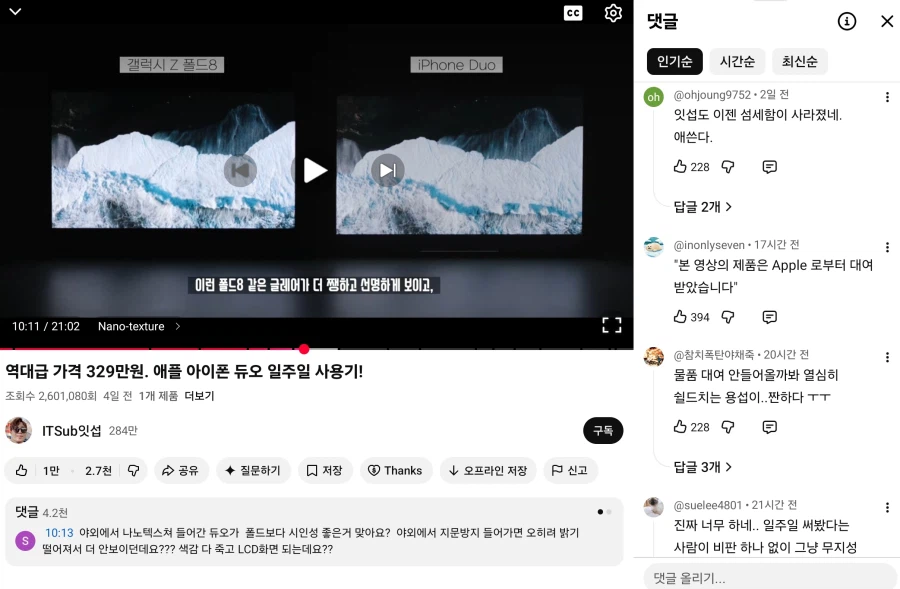The image size is (900, 589).
Task: Close the comments panel
Action: tap(887, 22)
